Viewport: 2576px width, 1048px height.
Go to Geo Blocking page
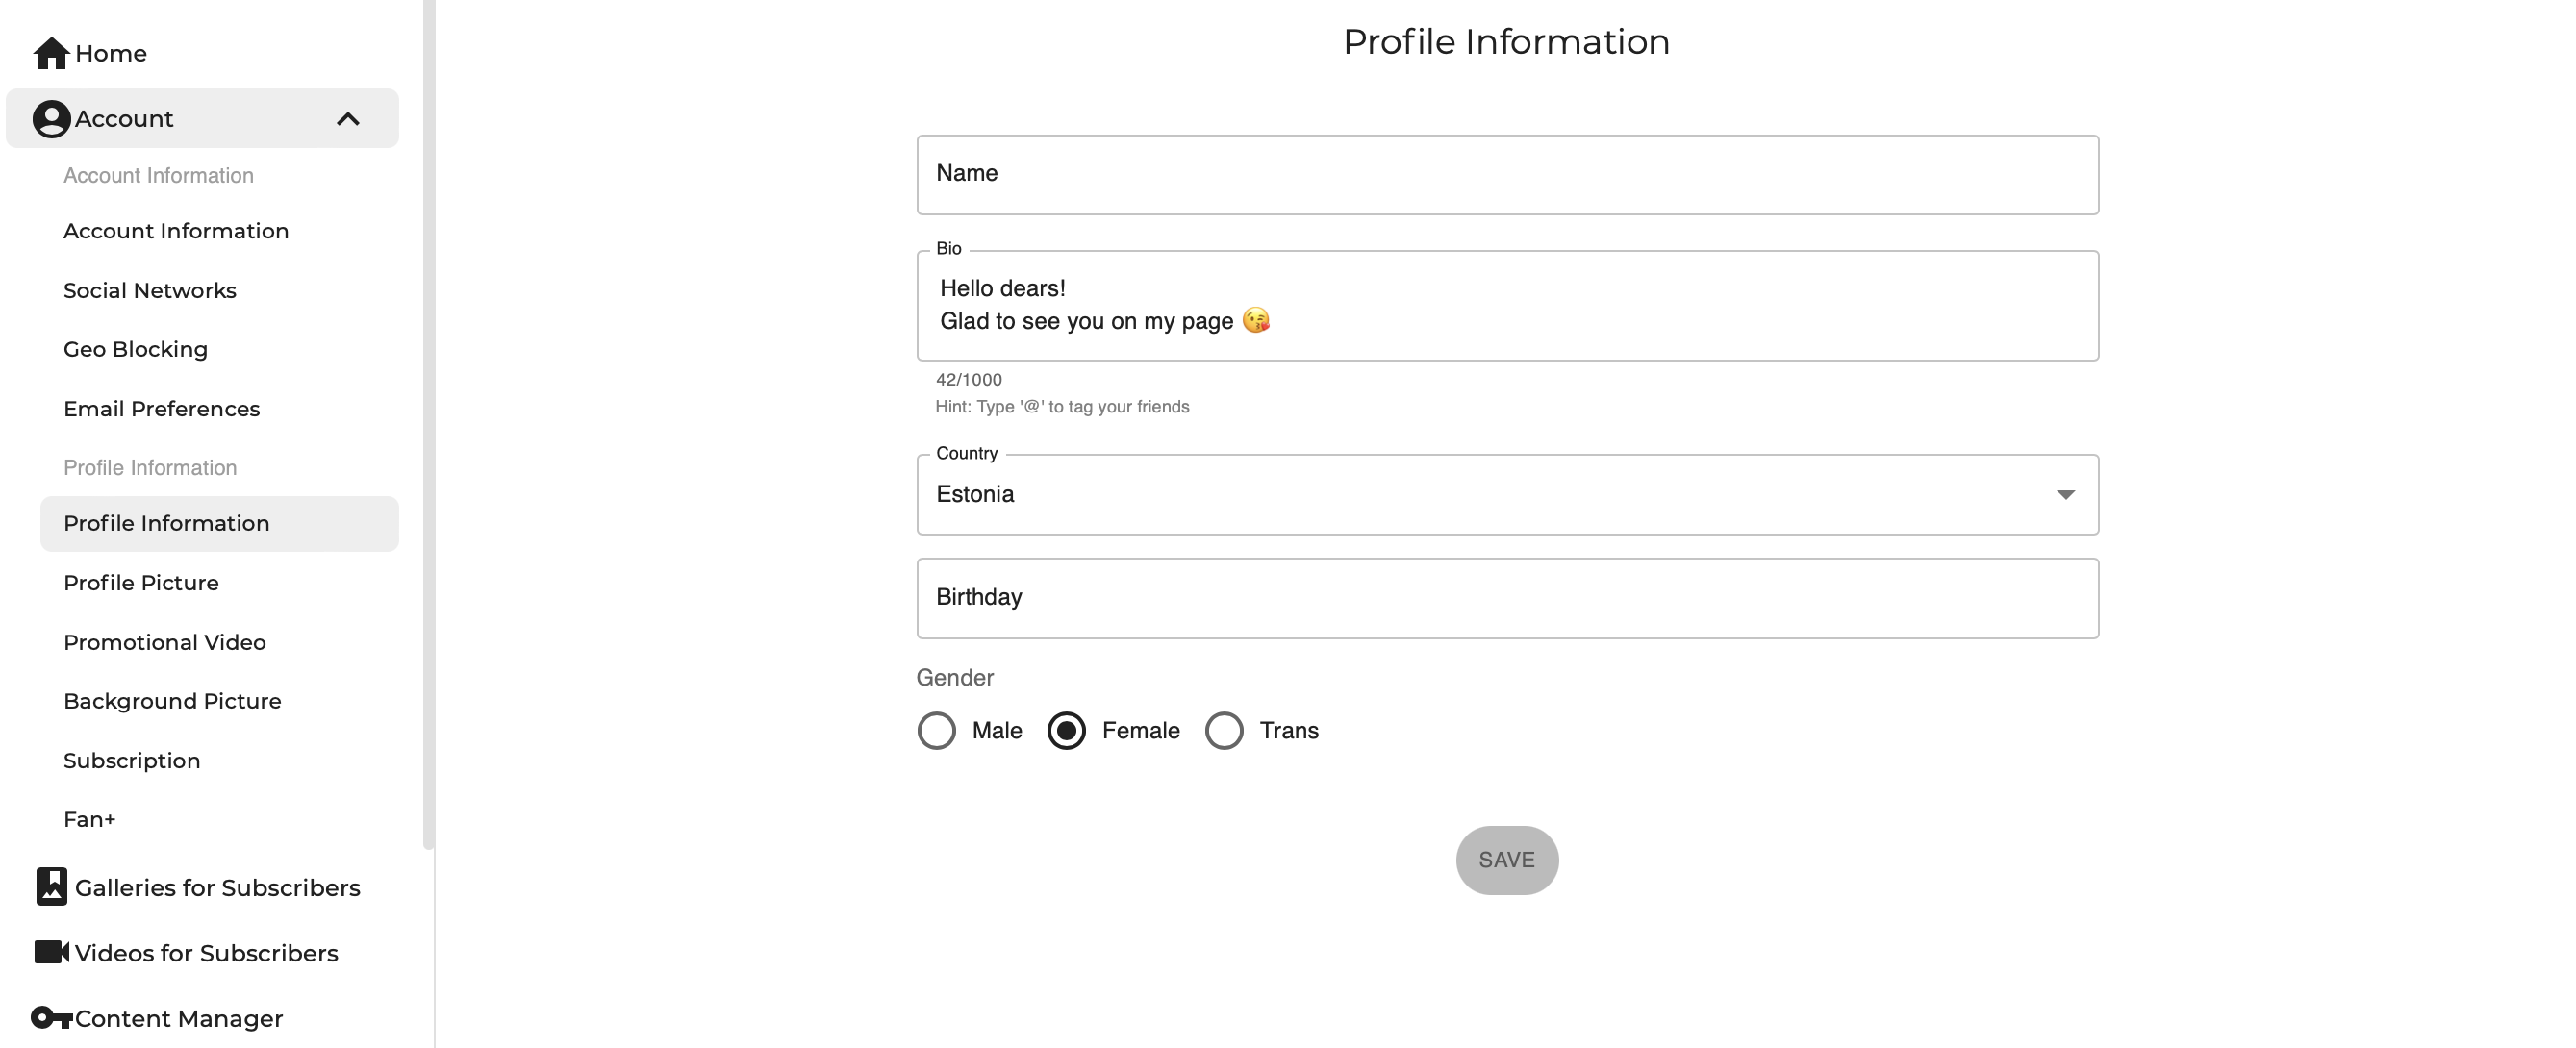click(x=136, y=350)
